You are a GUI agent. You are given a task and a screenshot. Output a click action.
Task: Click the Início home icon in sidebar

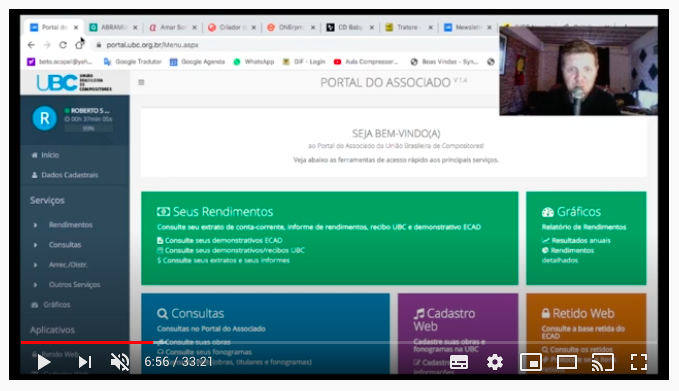pyautogui.click(x=34, y=155)
